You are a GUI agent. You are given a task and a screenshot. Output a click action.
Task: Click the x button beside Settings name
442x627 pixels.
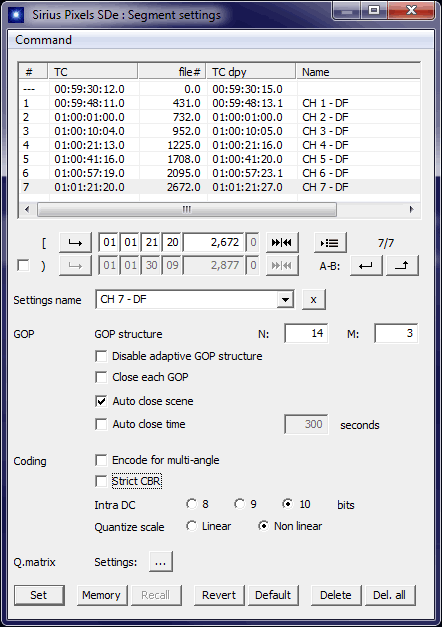(314, 300)
